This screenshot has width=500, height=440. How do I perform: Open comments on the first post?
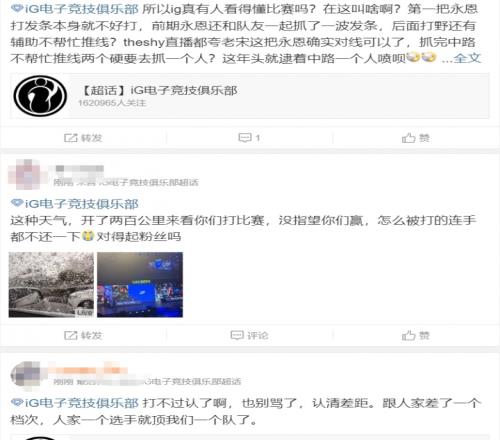coord(249,138)
